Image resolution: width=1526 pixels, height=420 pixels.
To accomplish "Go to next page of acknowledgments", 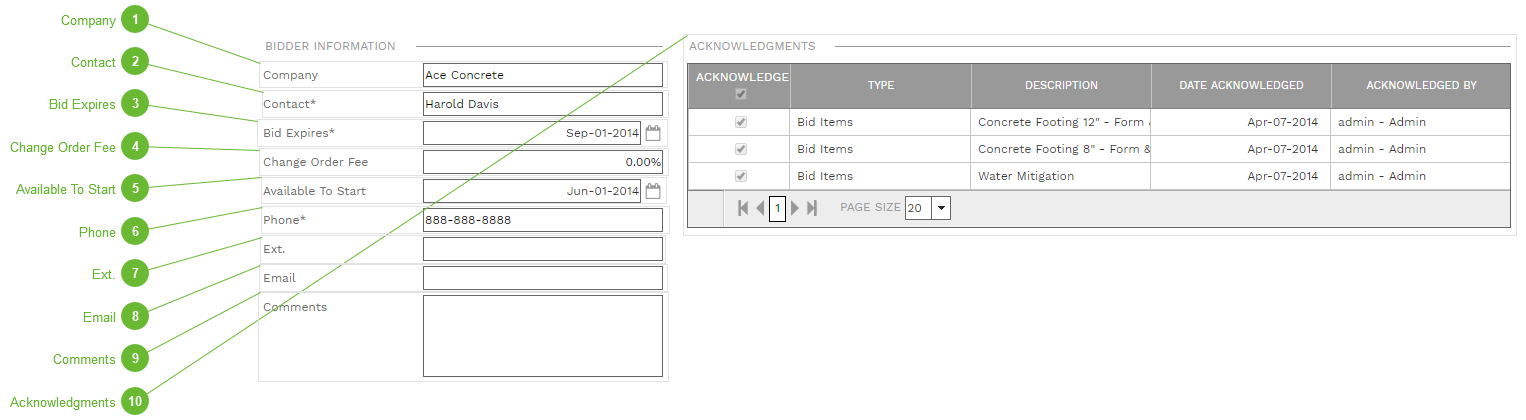I will tap(796, 208).
